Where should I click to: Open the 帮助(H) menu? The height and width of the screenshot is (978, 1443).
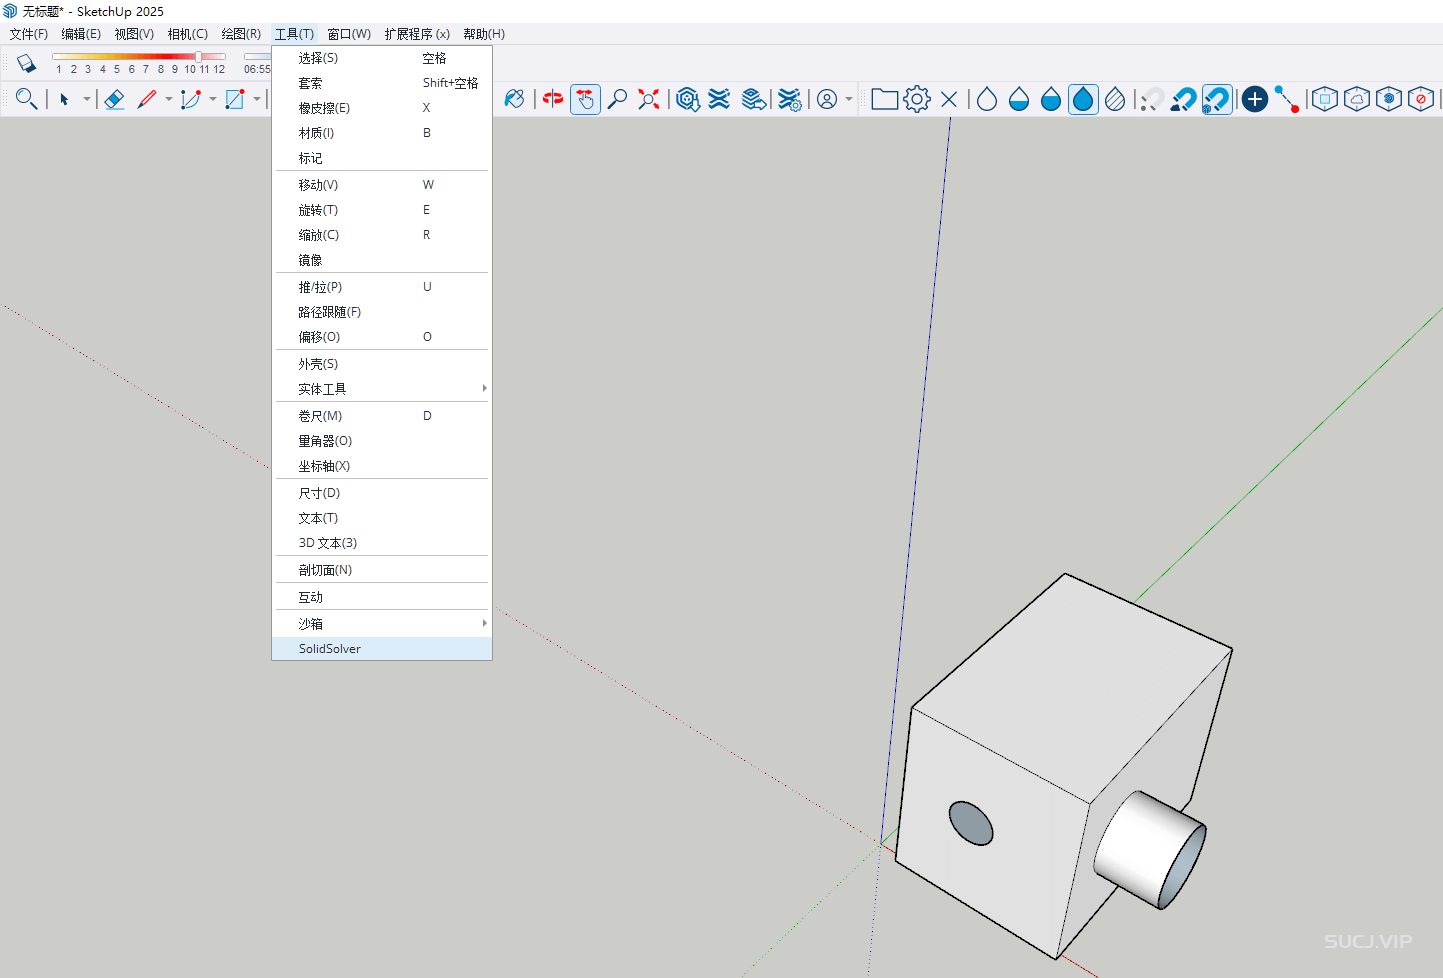tap(484, 34)
